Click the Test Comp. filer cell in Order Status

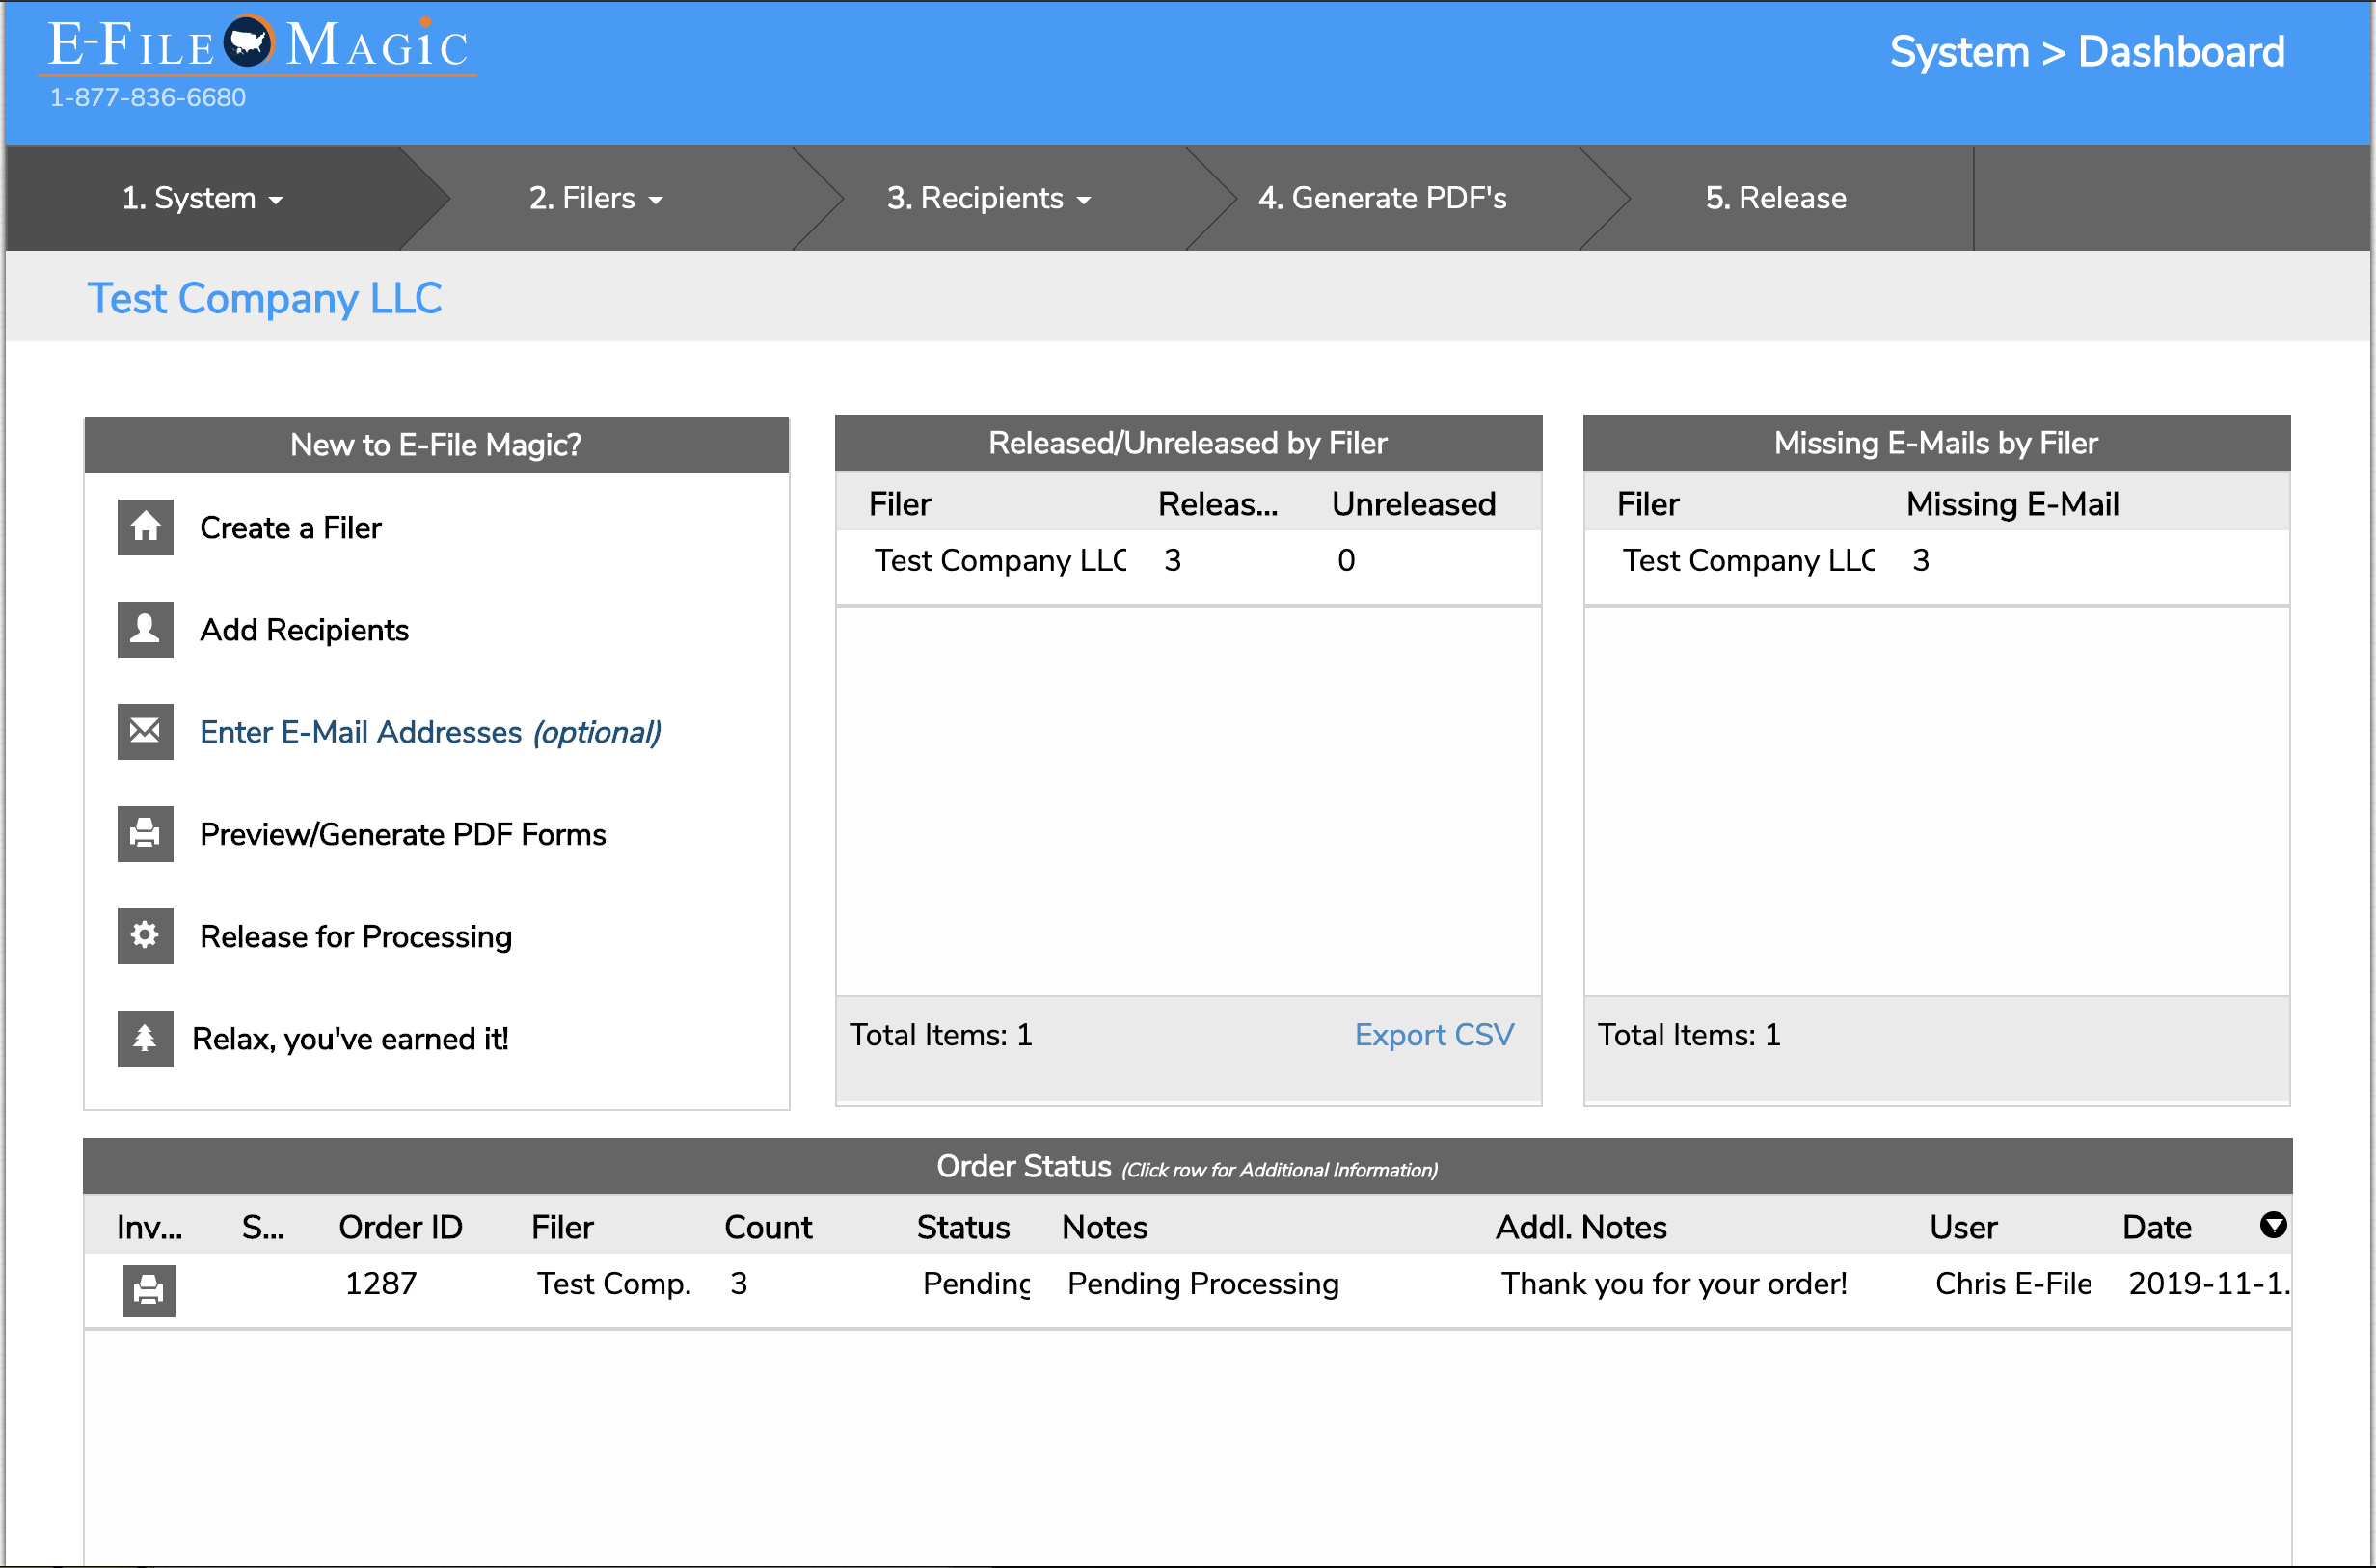coord(614,1283)
